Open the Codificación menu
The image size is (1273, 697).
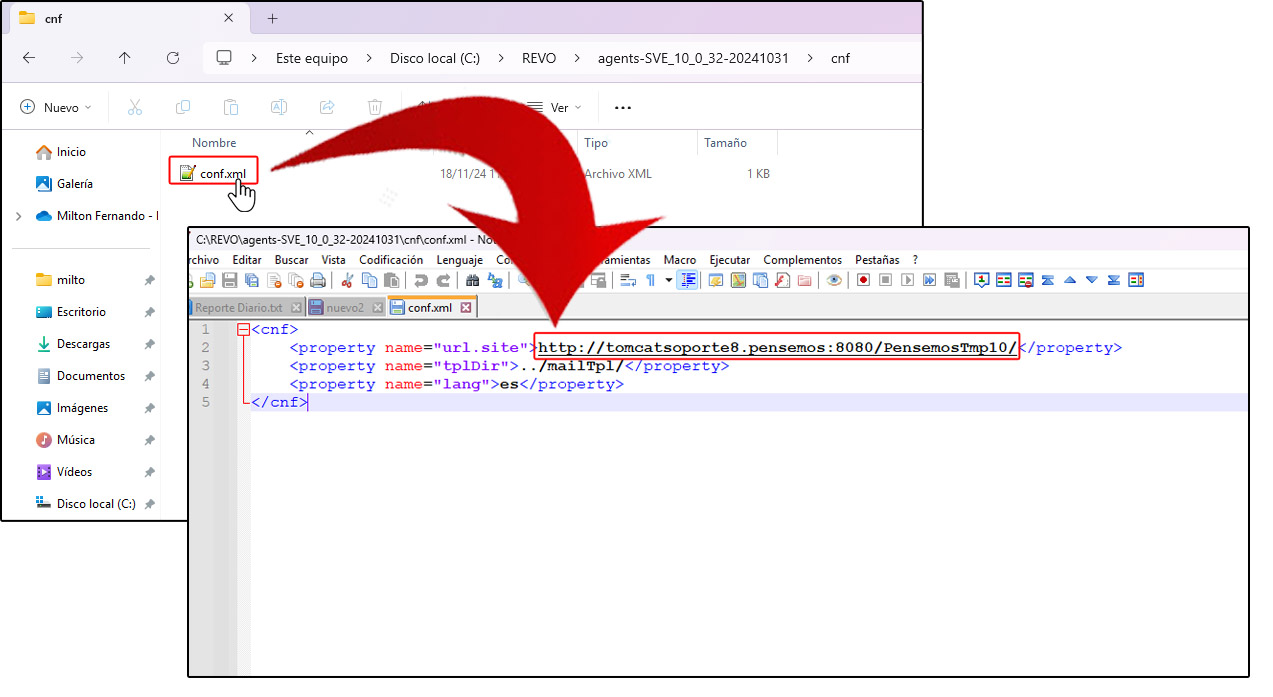pyautogui.click(x=391, y=260)
